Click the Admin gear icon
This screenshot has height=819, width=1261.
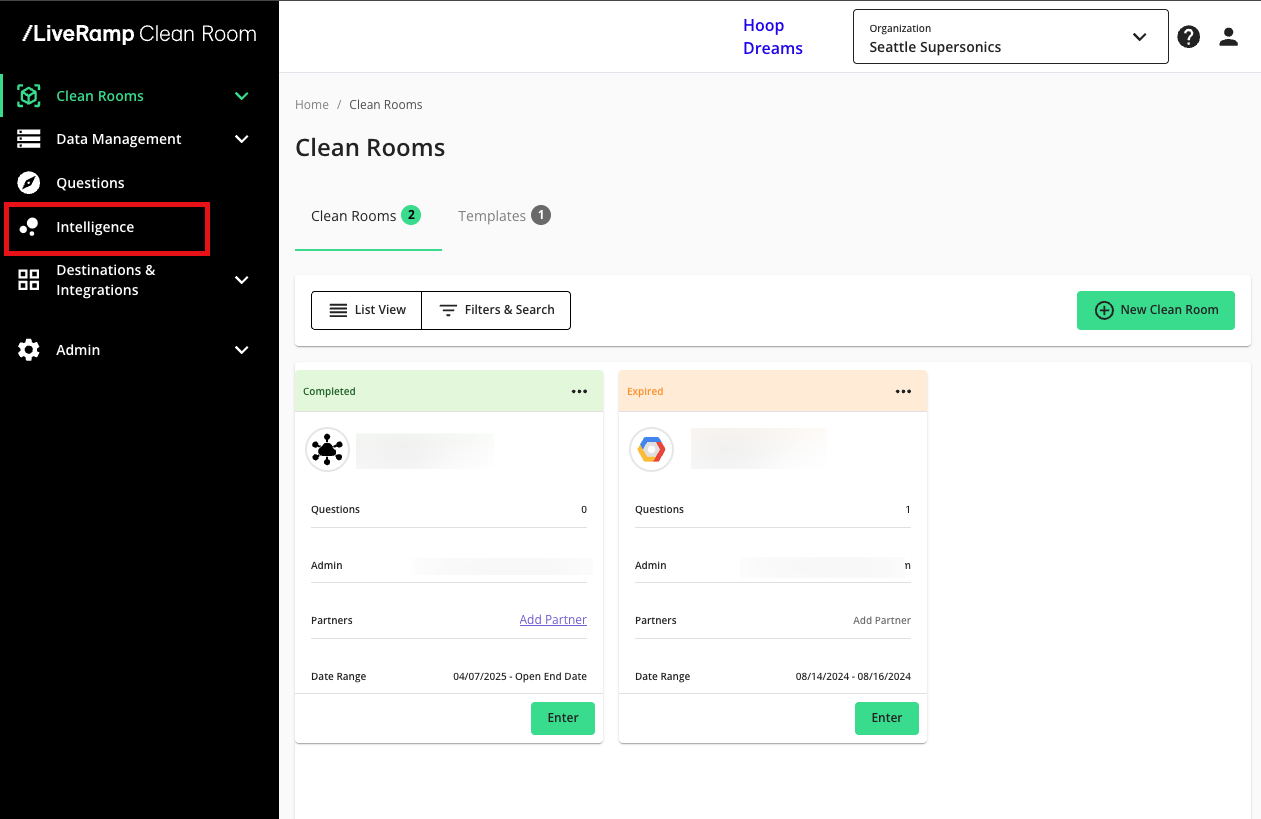pyautogui.click(x=29, y=350)
